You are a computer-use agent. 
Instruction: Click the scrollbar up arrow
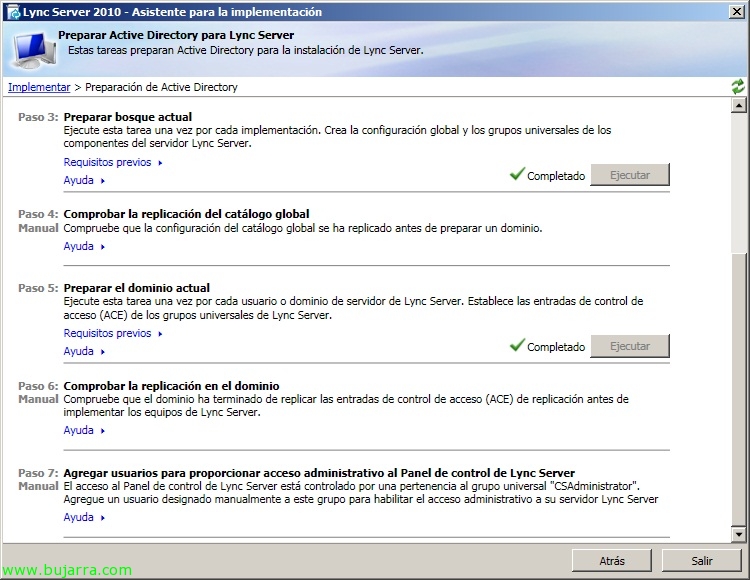pos(739,105)
